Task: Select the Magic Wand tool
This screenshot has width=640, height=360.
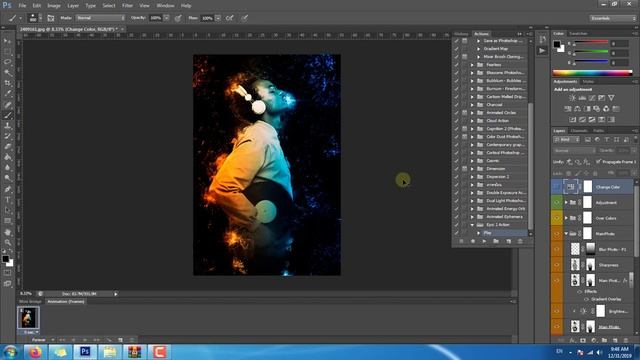Action: tap(7, 73)
